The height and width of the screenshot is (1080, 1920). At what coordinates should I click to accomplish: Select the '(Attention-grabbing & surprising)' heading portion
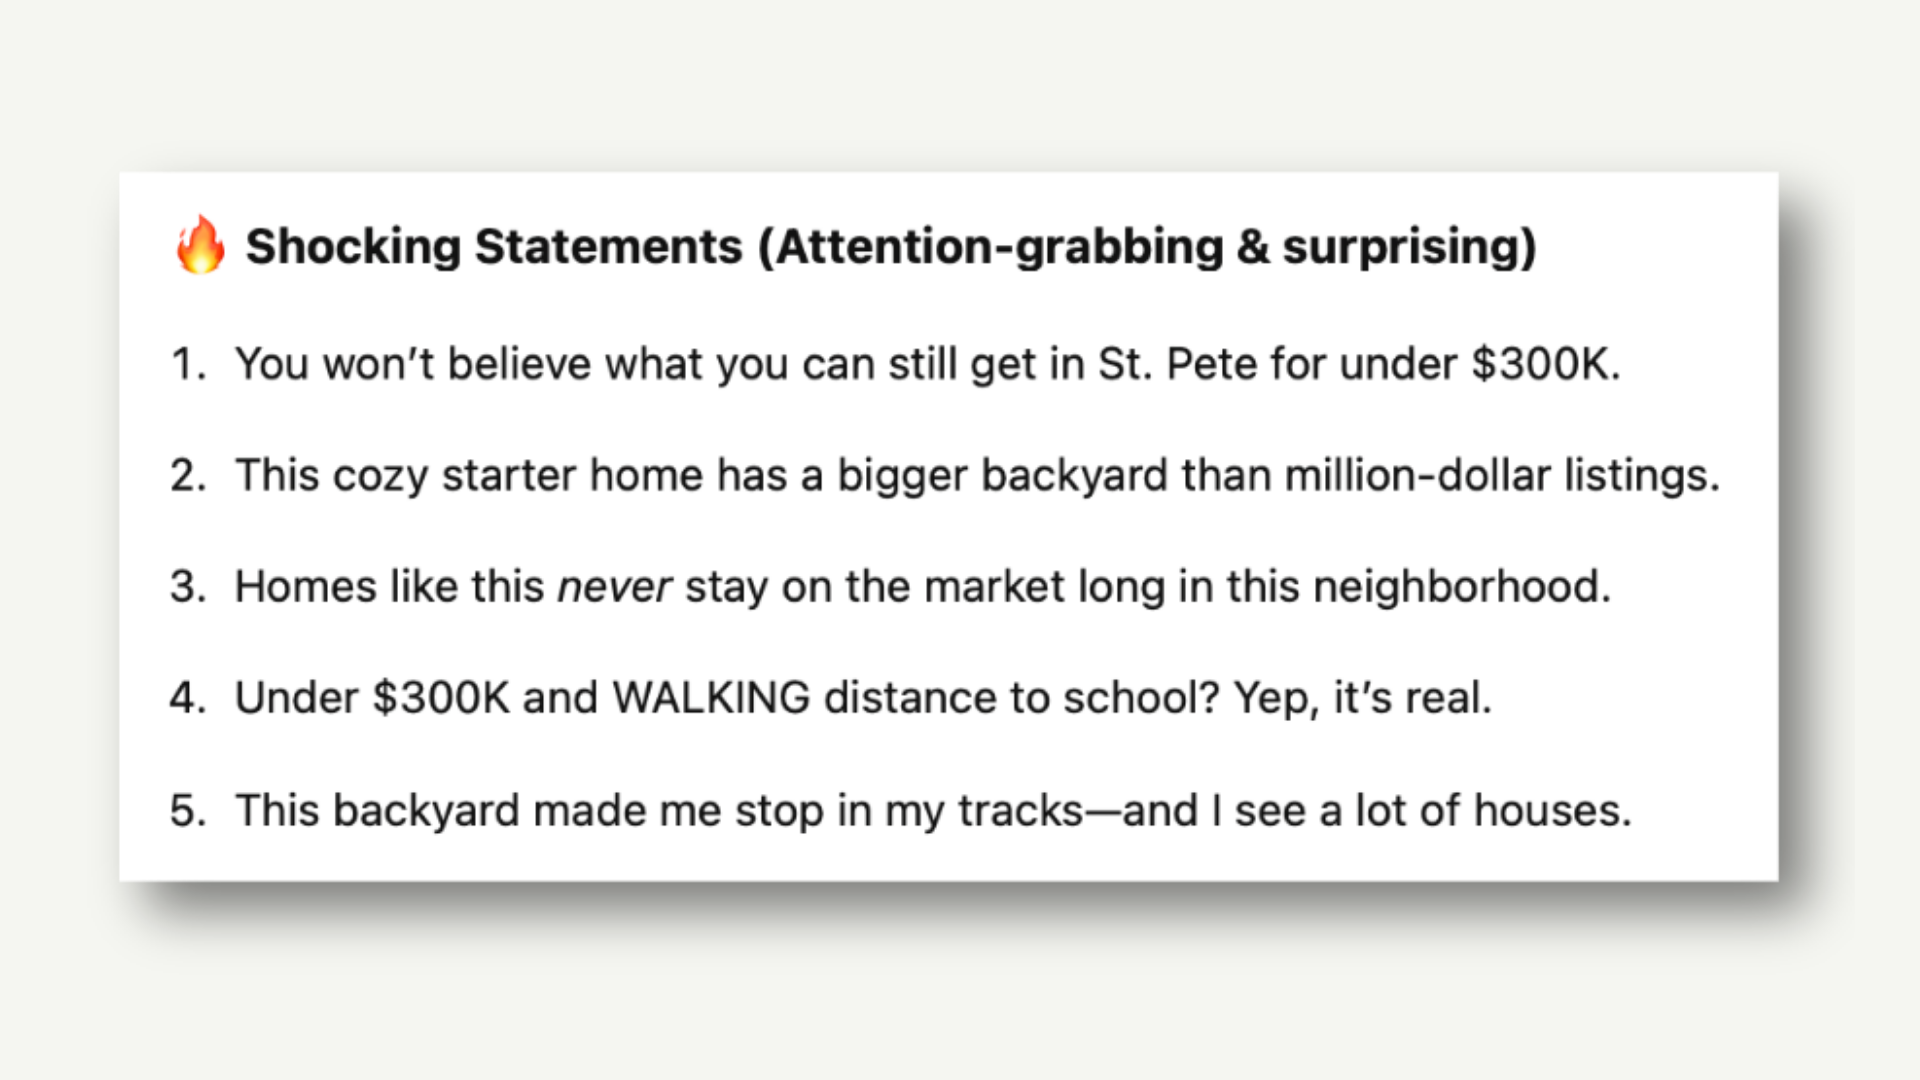(x=1147, y=246)
